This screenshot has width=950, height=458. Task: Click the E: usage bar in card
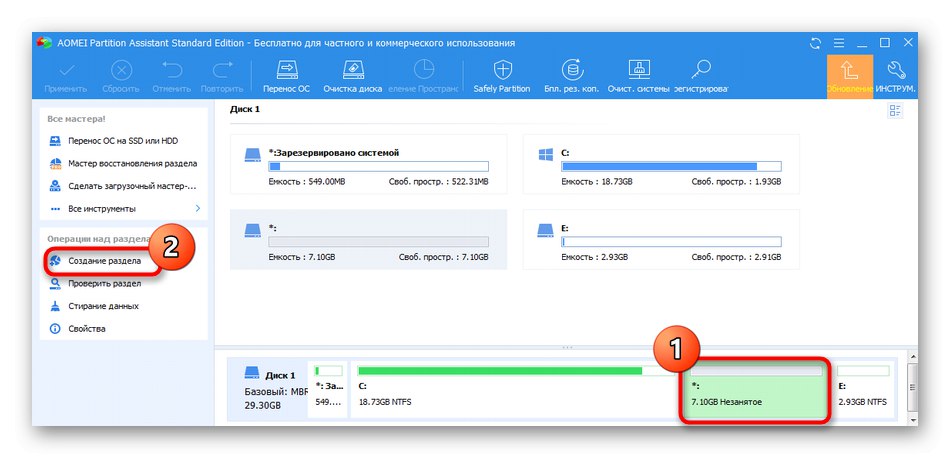(x=671, y=241)
